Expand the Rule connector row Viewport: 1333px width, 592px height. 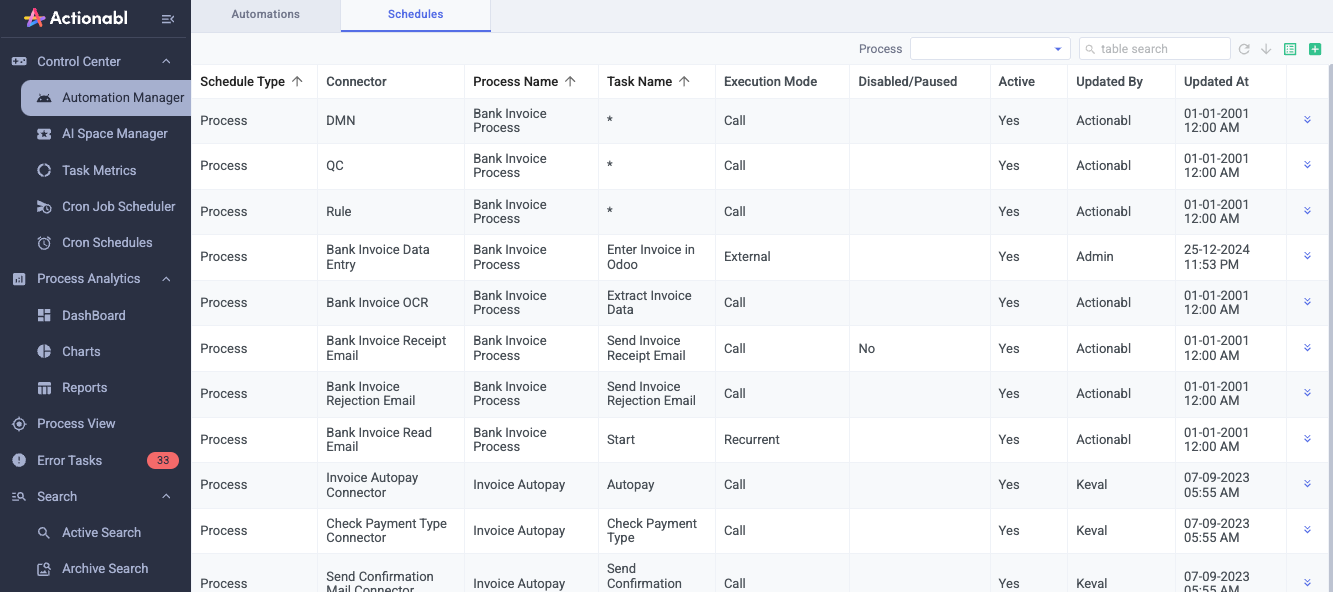click(x=1307, y=211)
